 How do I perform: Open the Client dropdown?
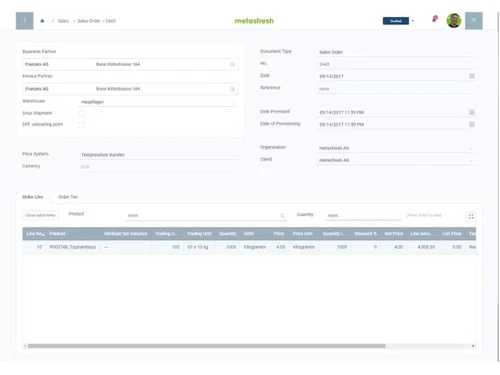coord(396,160)
